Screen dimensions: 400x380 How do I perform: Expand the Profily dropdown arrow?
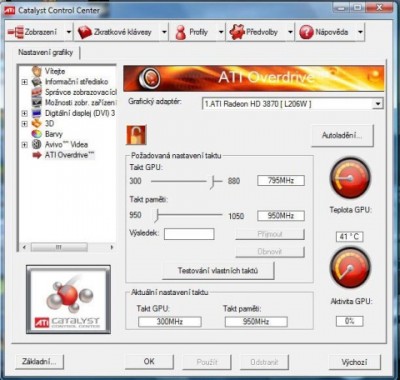click(x=221, y=32)
